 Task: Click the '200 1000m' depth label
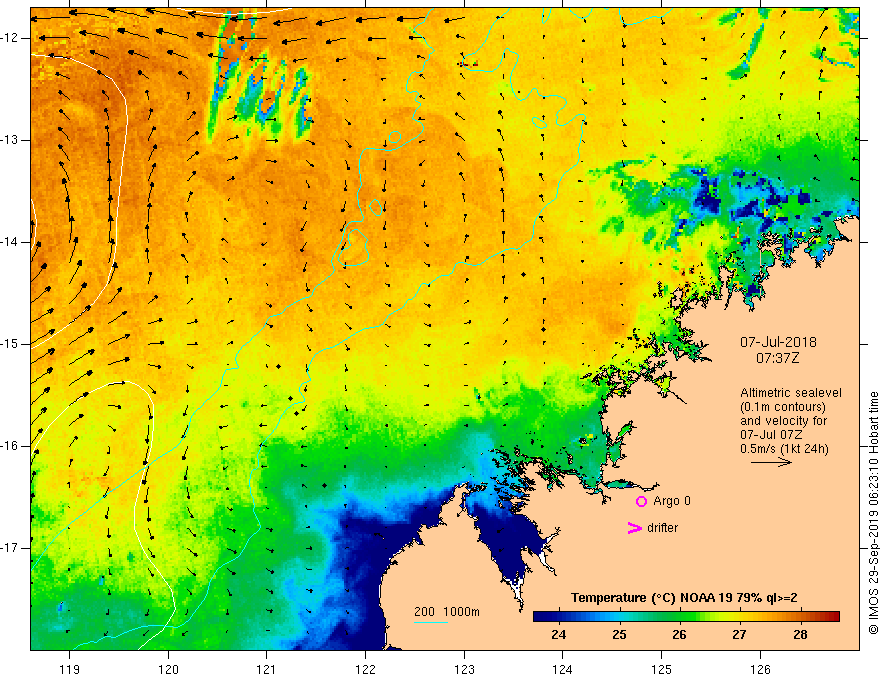pyautogui.click(x=447, y=612)
